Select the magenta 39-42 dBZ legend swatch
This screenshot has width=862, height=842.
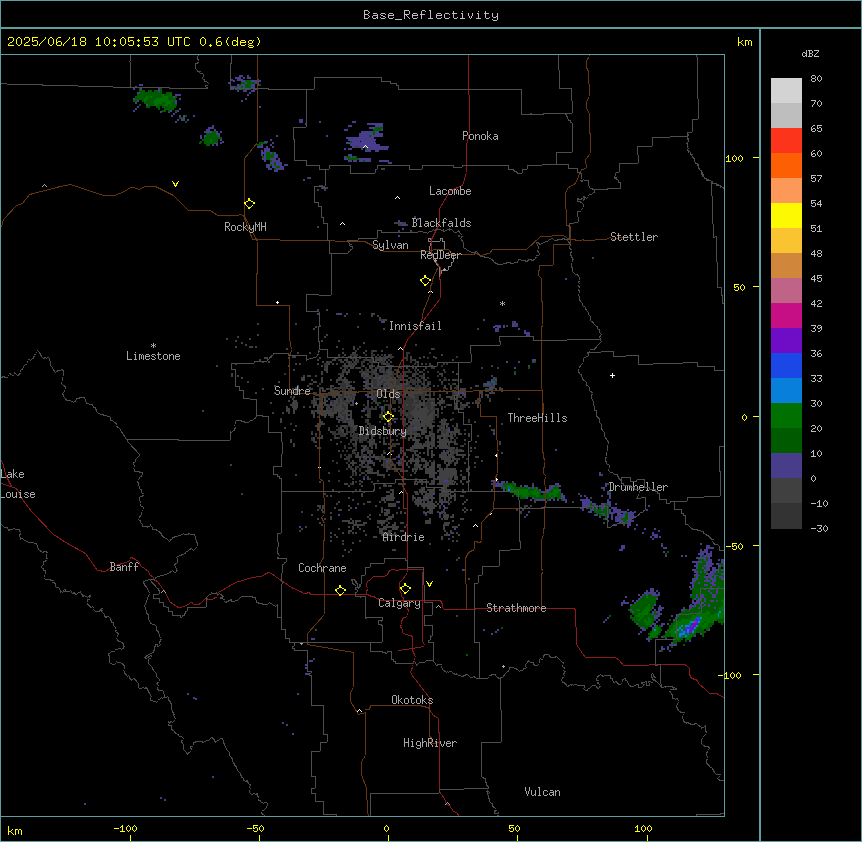click(x=786, y=315)
